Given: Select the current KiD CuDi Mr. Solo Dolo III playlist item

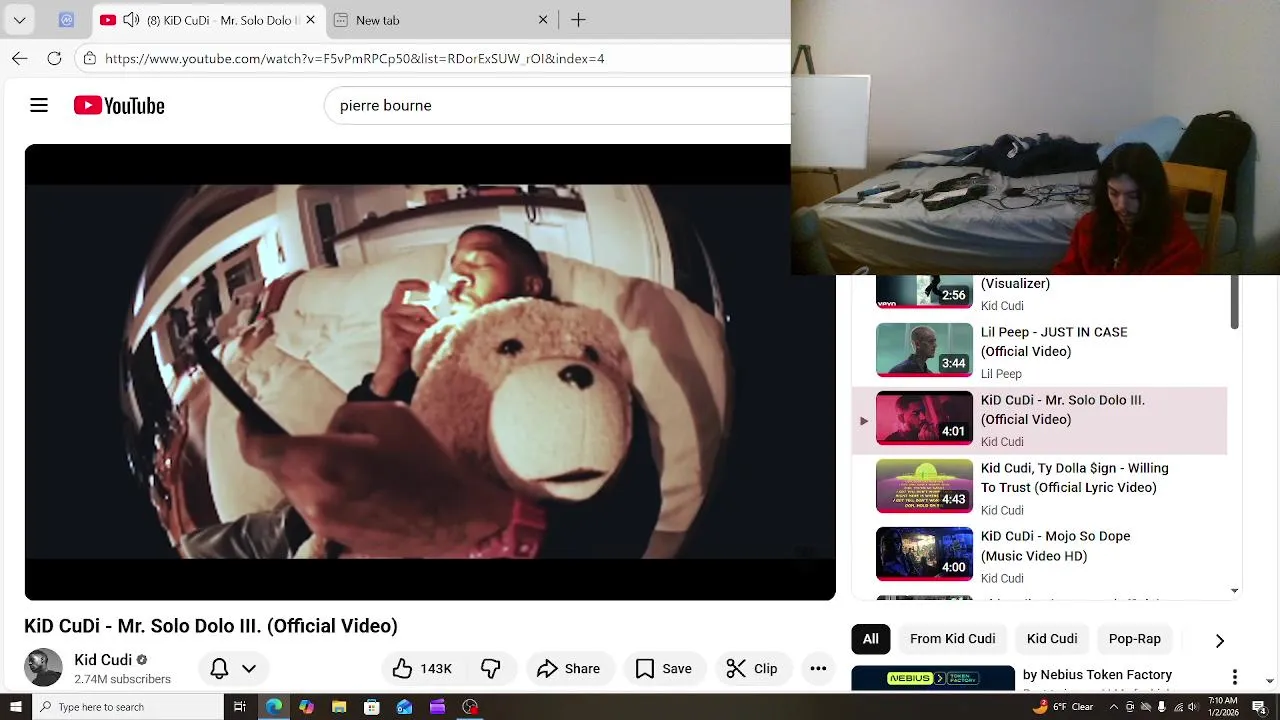Looking at the screenshot, I should pyautogui.click(x=1039, y=420).
